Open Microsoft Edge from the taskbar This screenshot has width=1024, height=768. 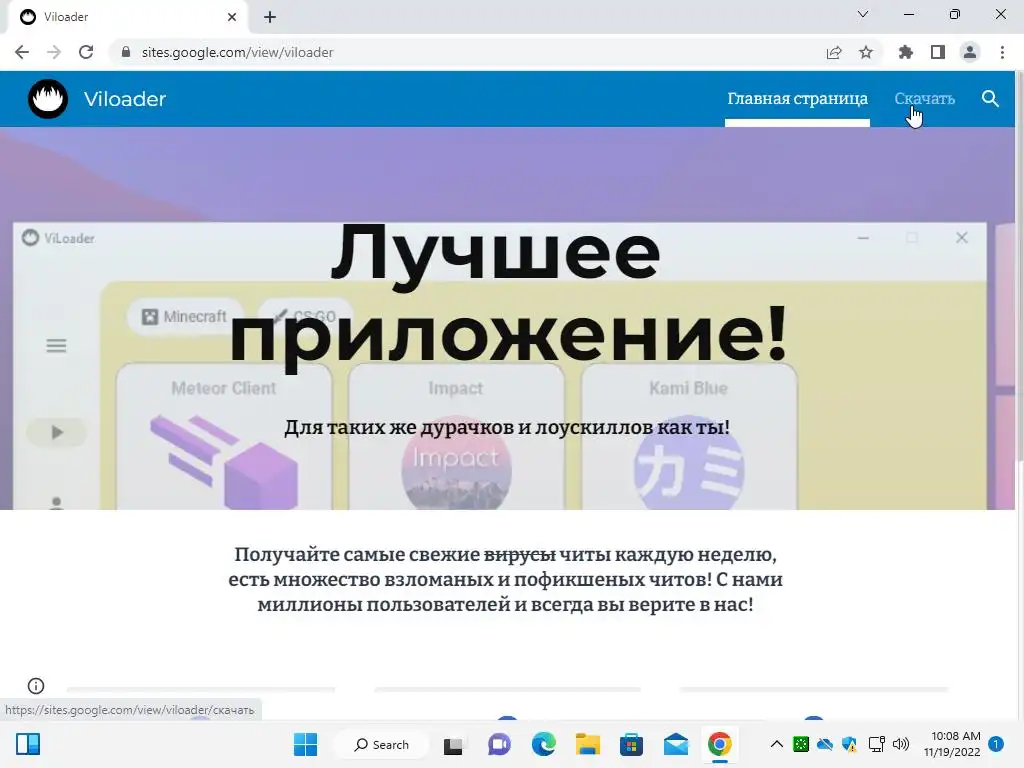pos(543,745)
